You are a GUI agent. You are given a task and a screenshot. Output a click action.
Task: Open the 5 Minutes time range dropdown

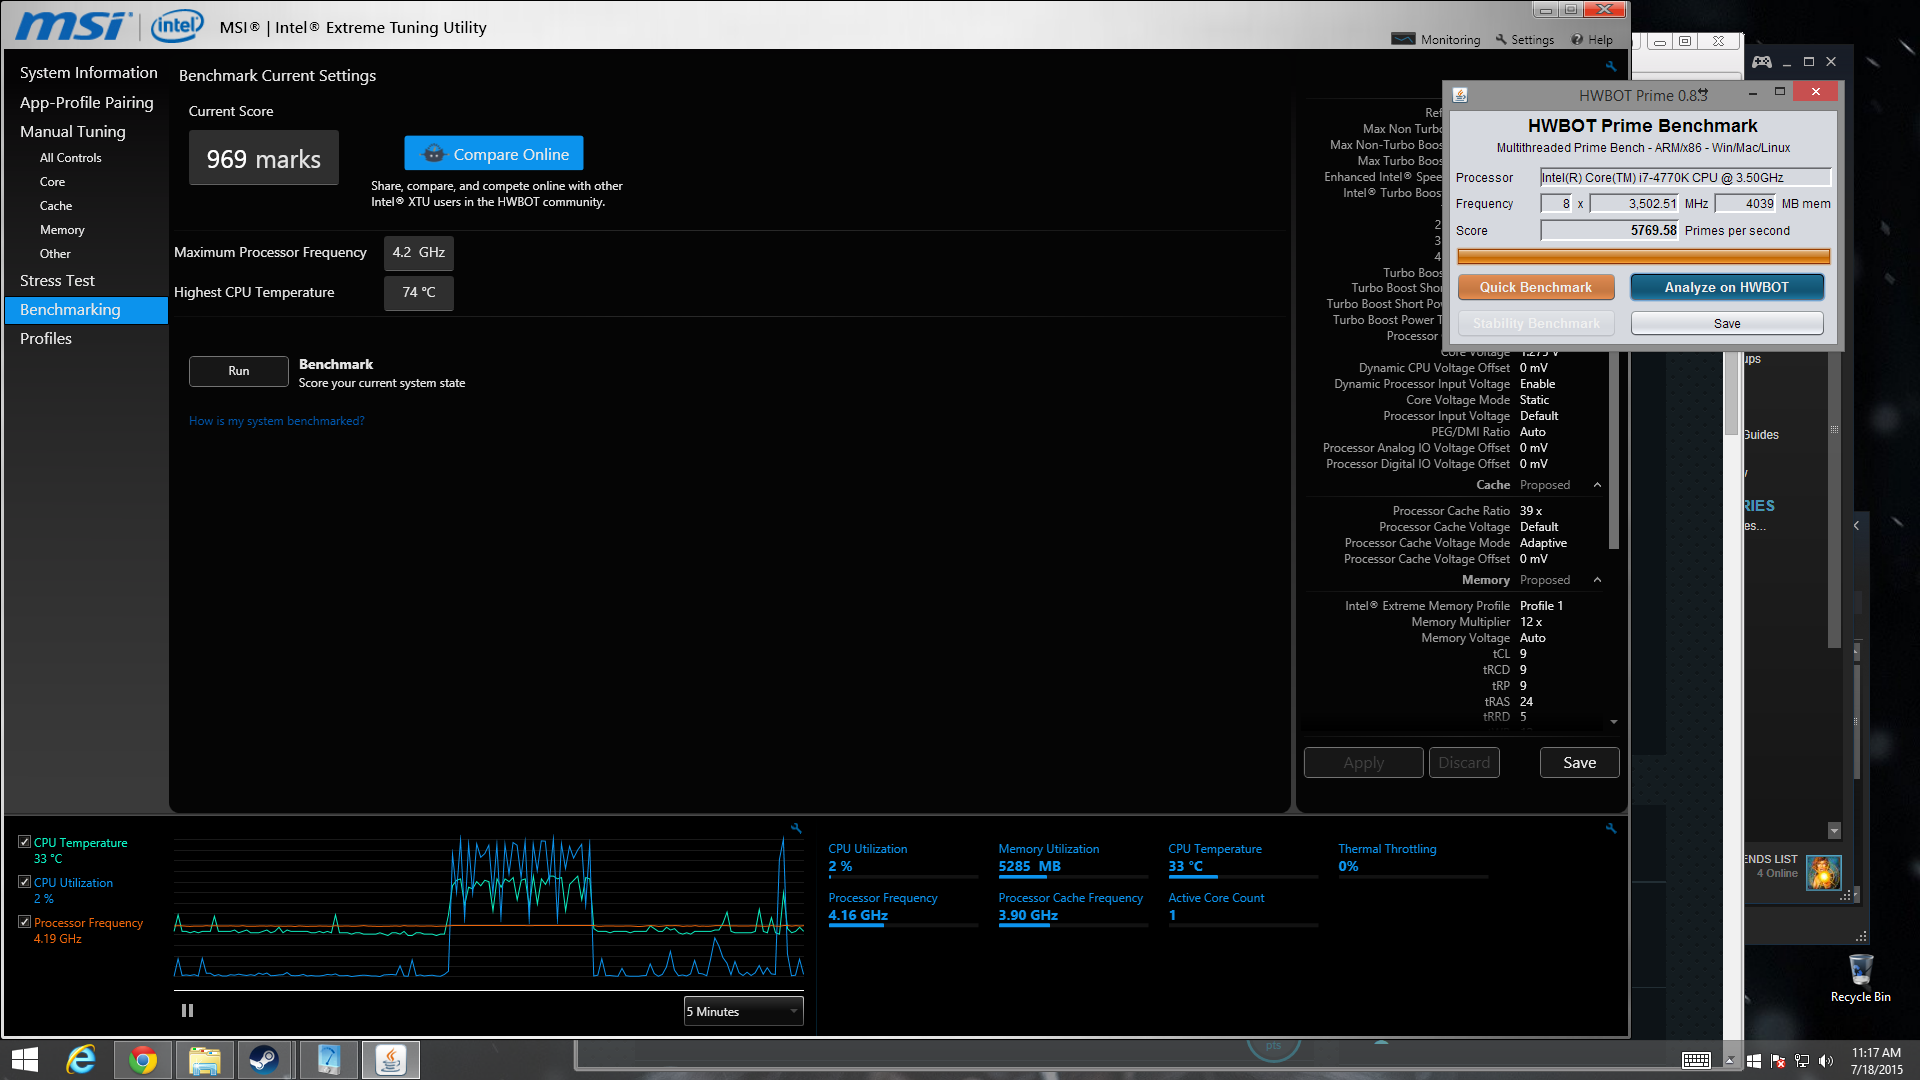click(x=744, y=1012)
